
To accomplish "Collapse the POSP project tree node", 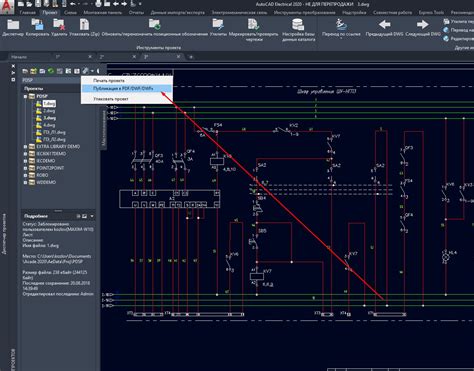I will (25, 96).
